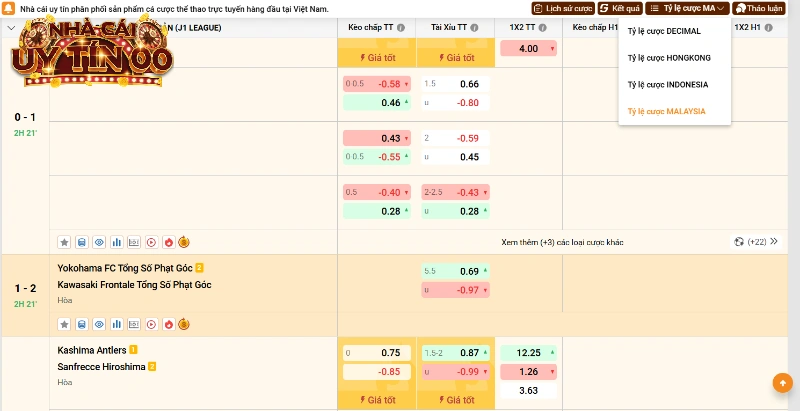Select handicap 0.5 odds -0.40
Screen dimensions: 800x411
pyautogui.click(x=377, y=192)
